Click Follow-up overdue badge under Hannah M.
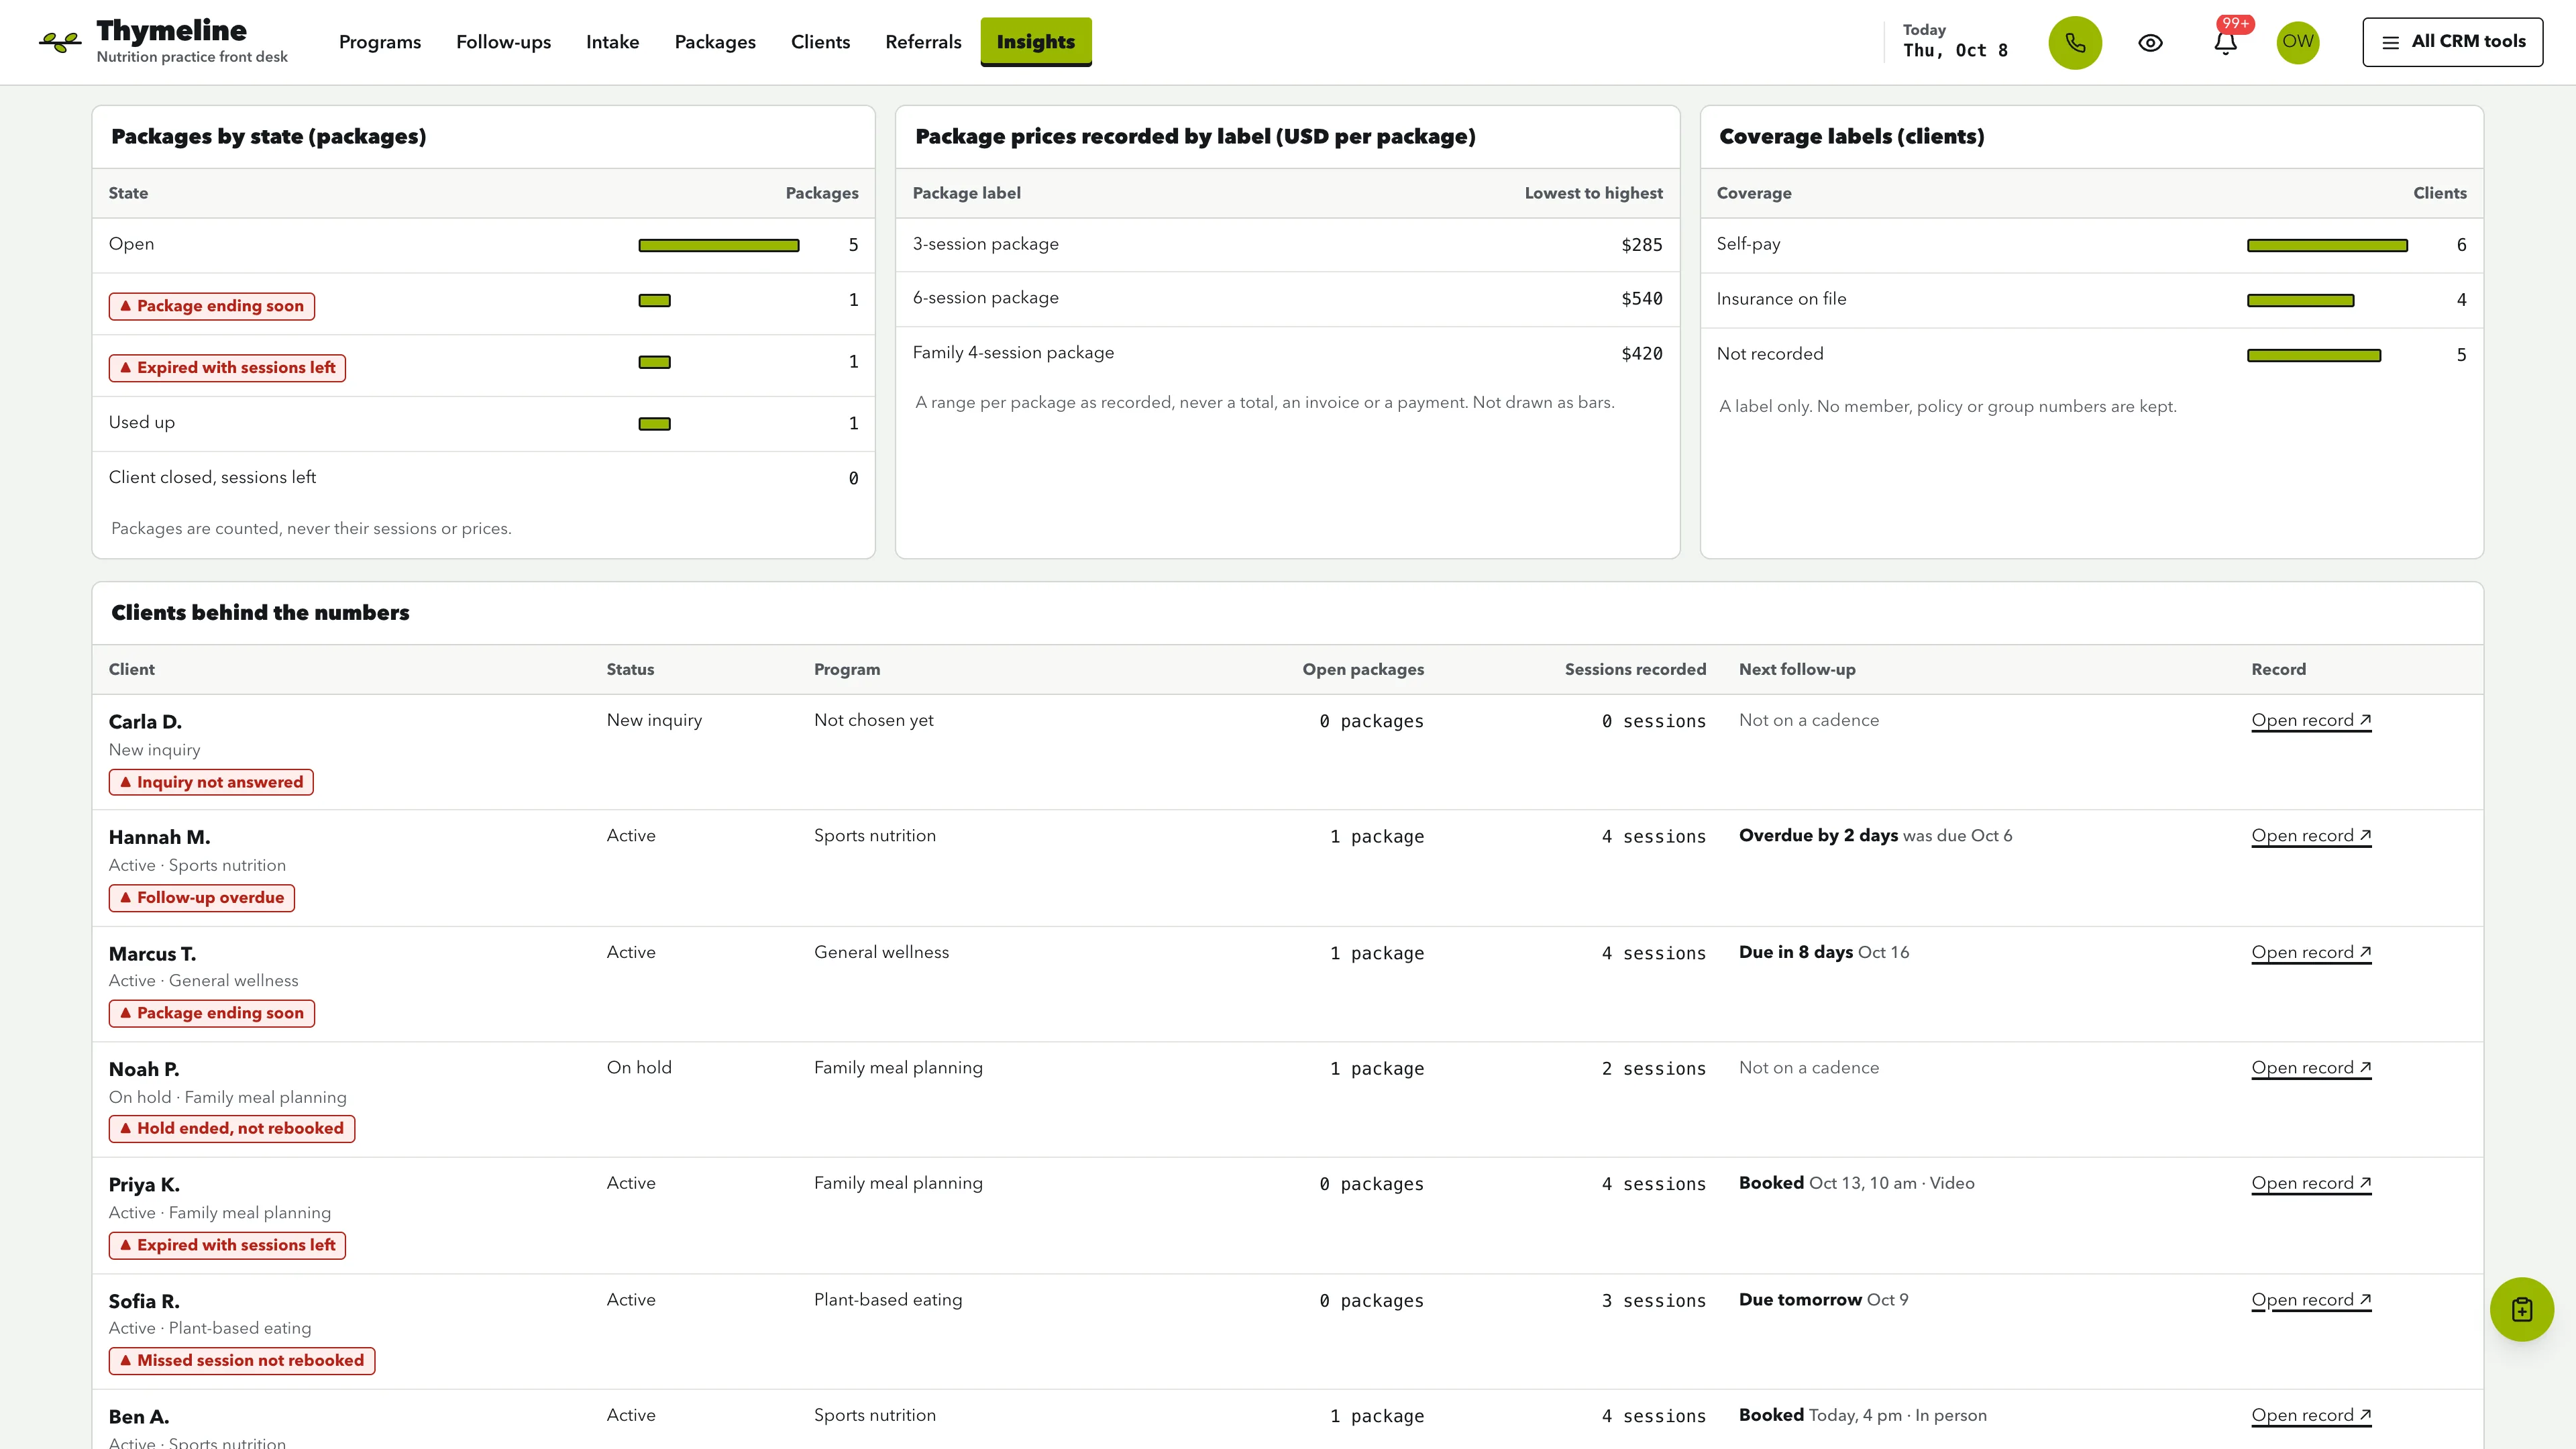This screenshot has height=1449, width=2576. click(202, 898)
